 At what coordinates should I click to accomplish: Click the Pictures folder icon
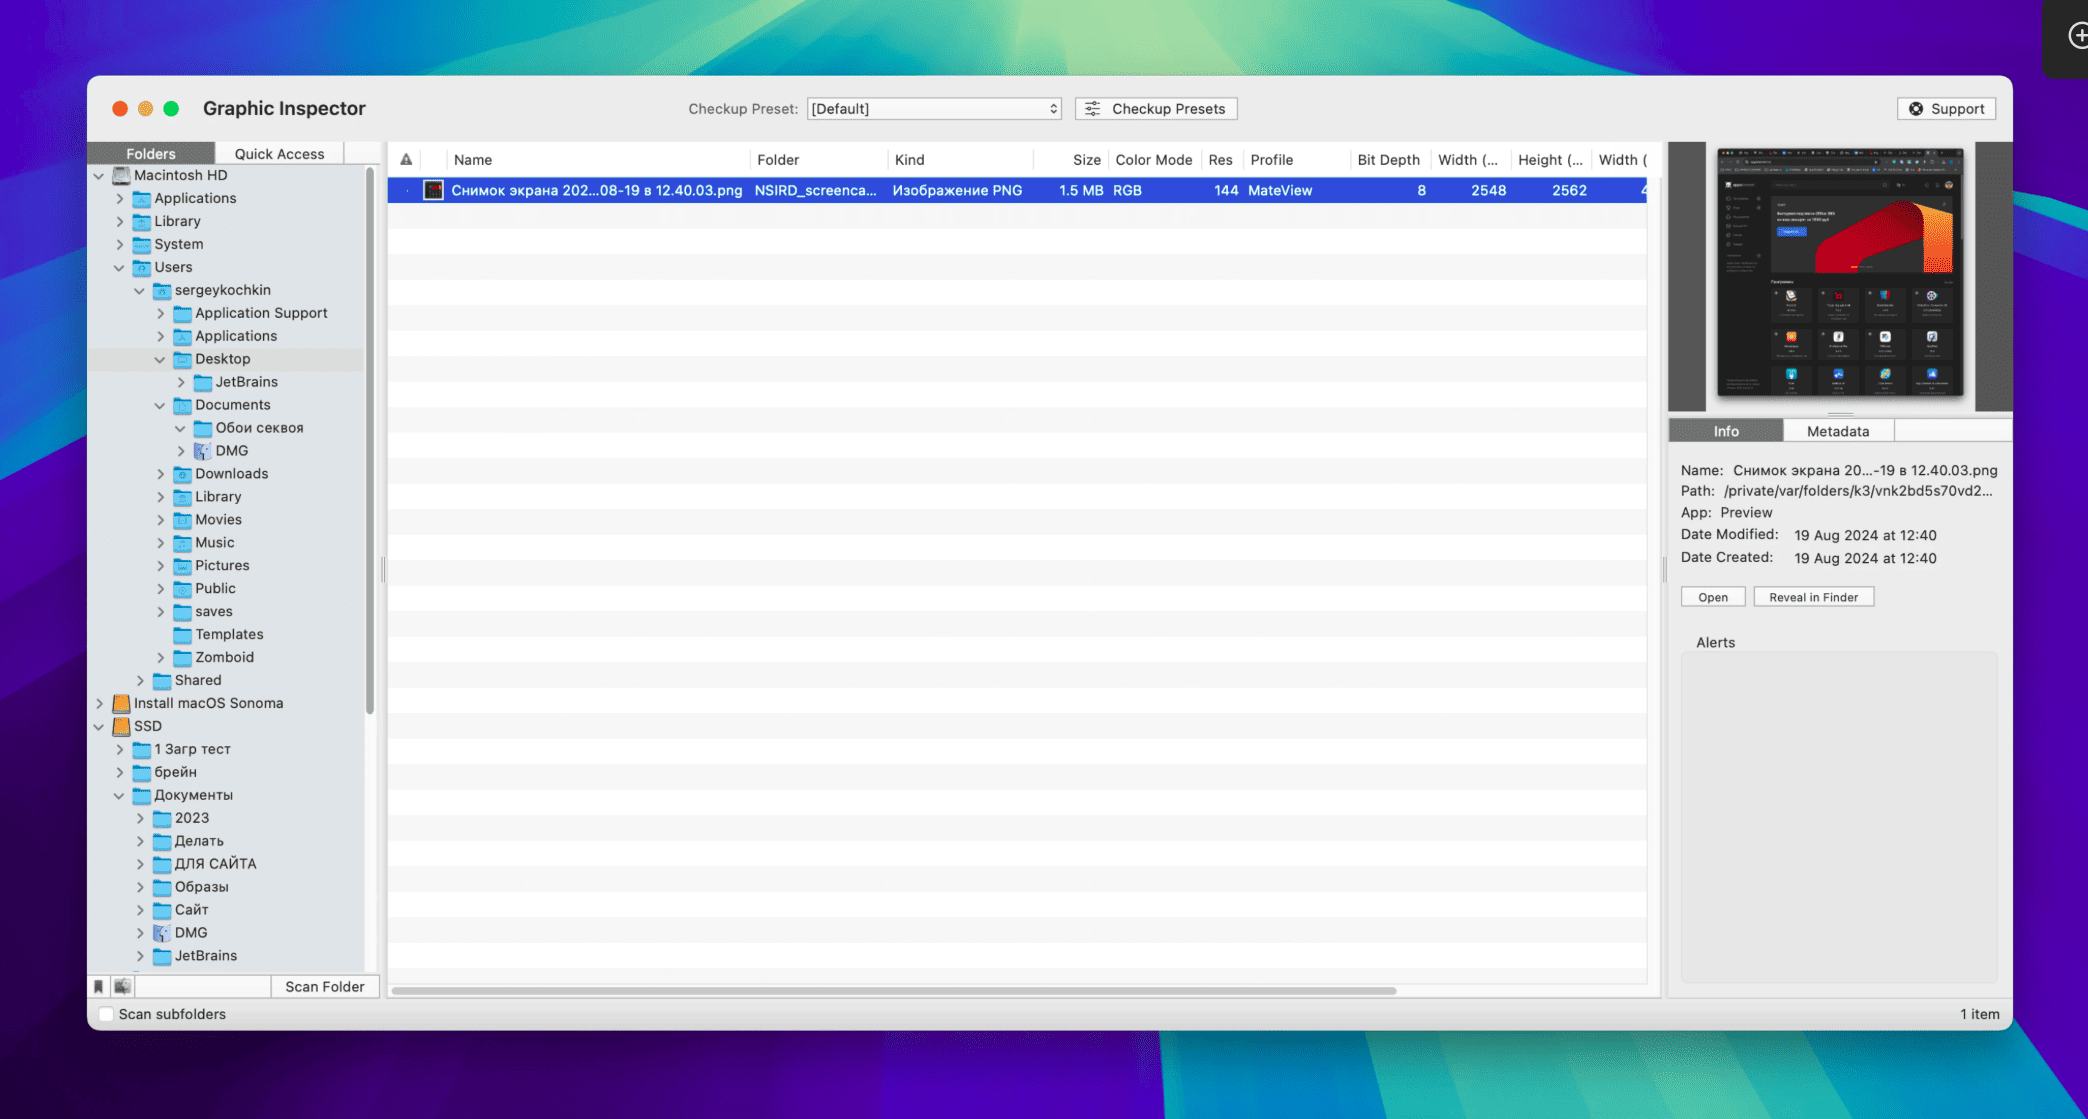182,566
